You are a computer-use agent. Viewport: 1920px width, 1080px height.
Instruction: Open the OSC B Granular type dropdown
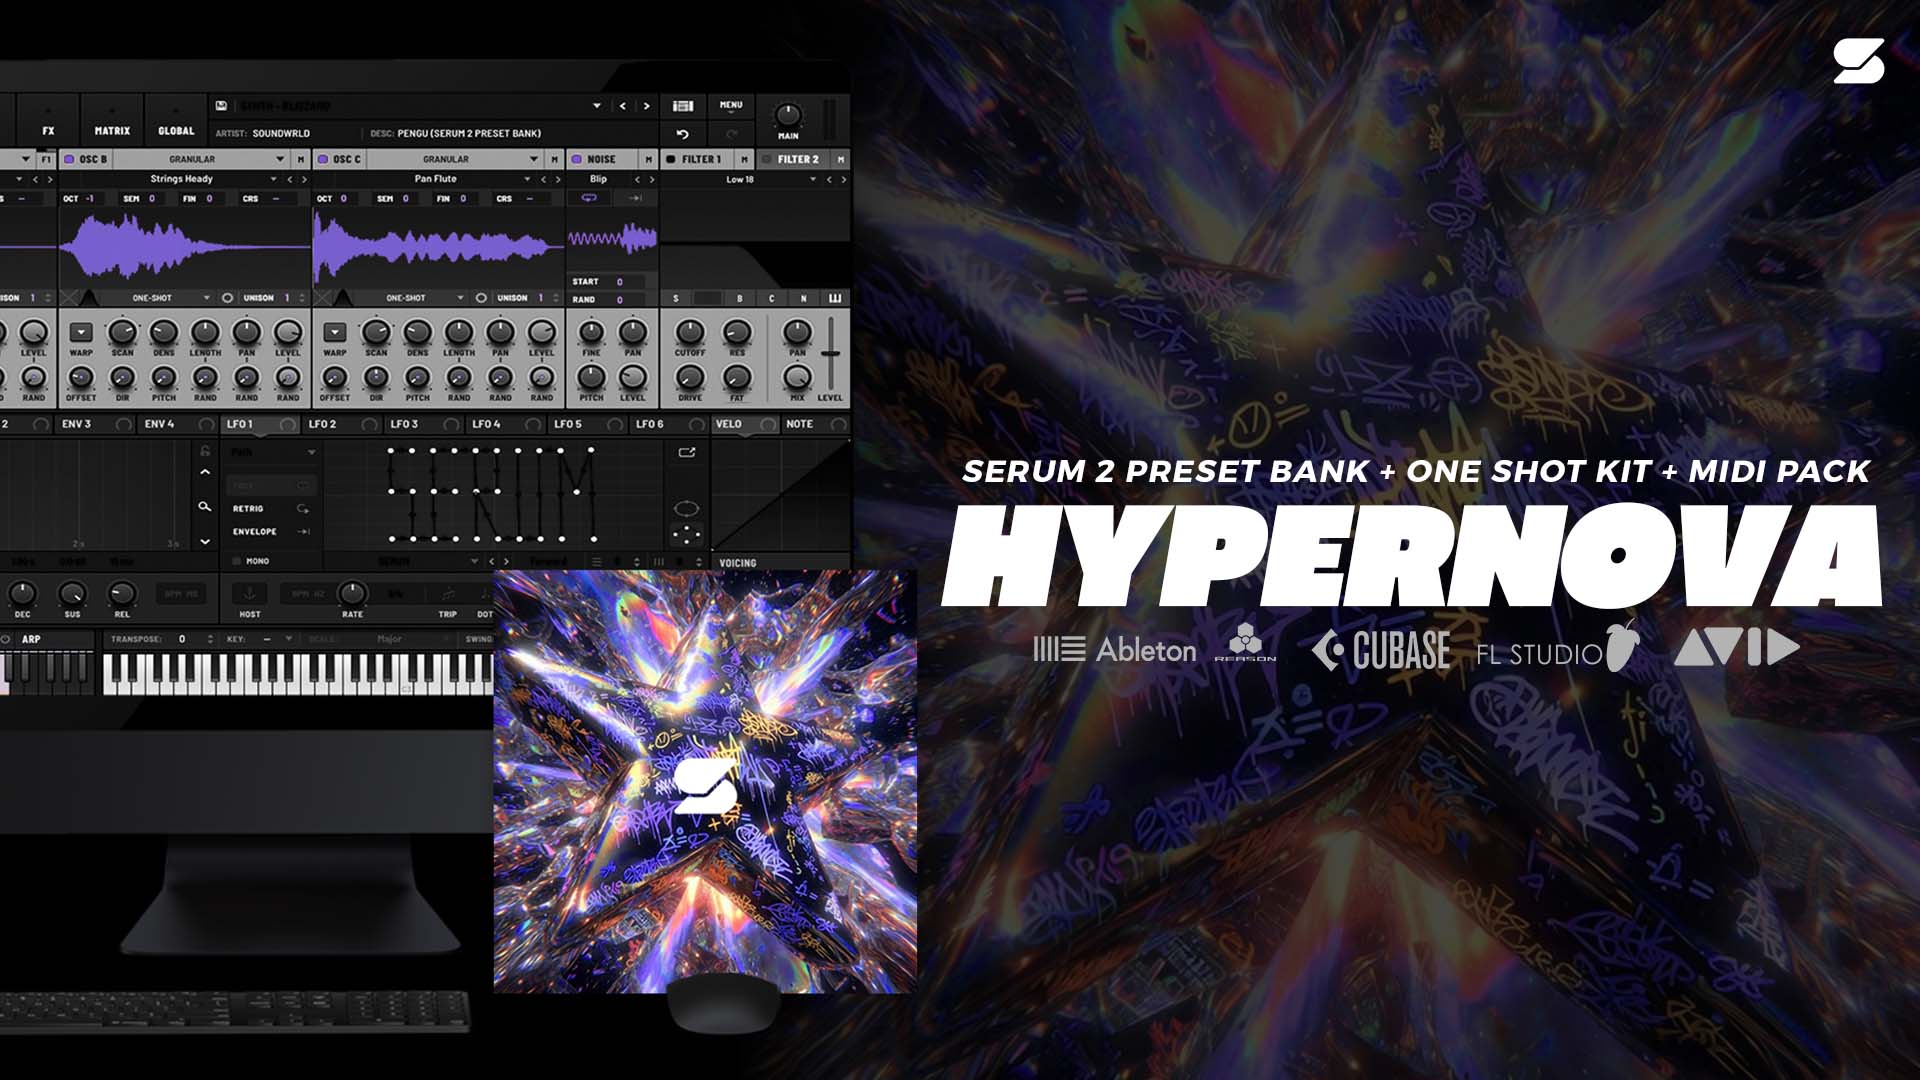(x=280, y=159)
